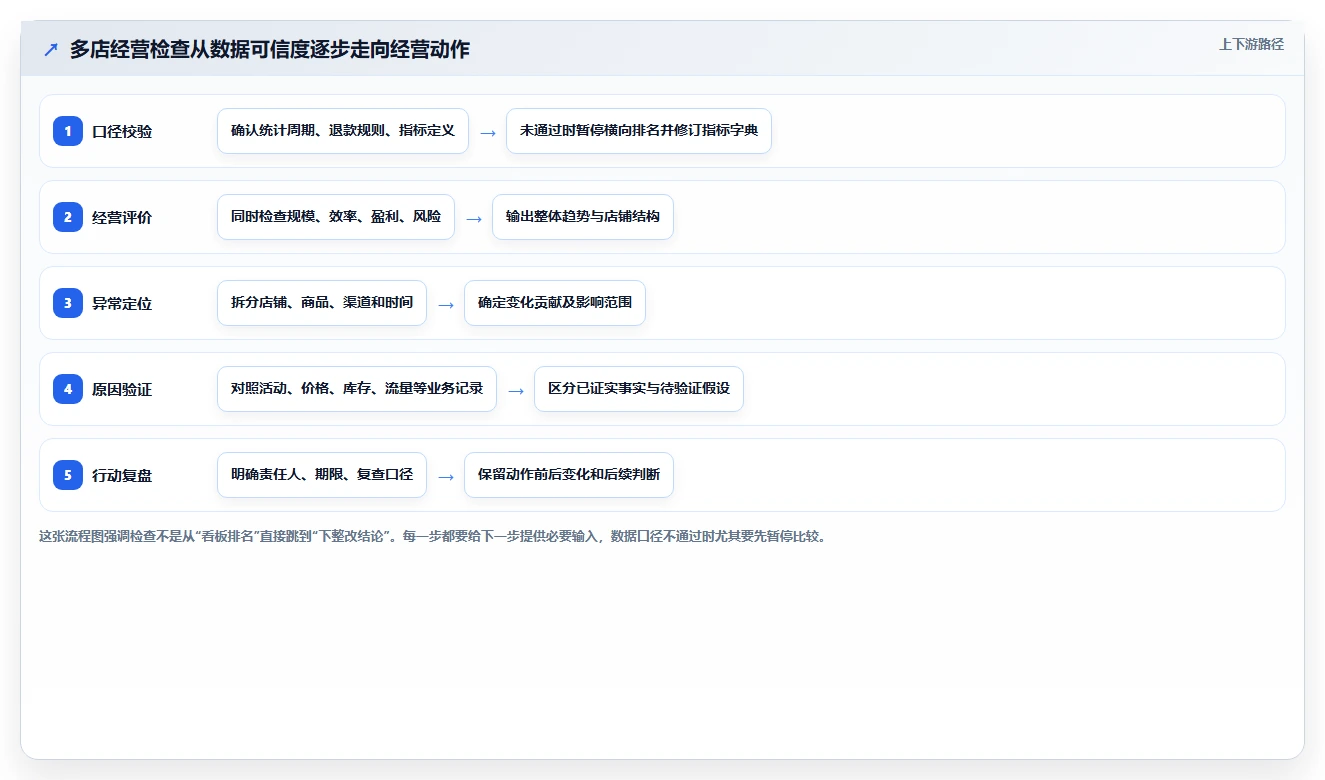Select step badge 5 for 行动复盘
The height and width of the screenshot is (780, 1325).
click(x=68, y=475)
